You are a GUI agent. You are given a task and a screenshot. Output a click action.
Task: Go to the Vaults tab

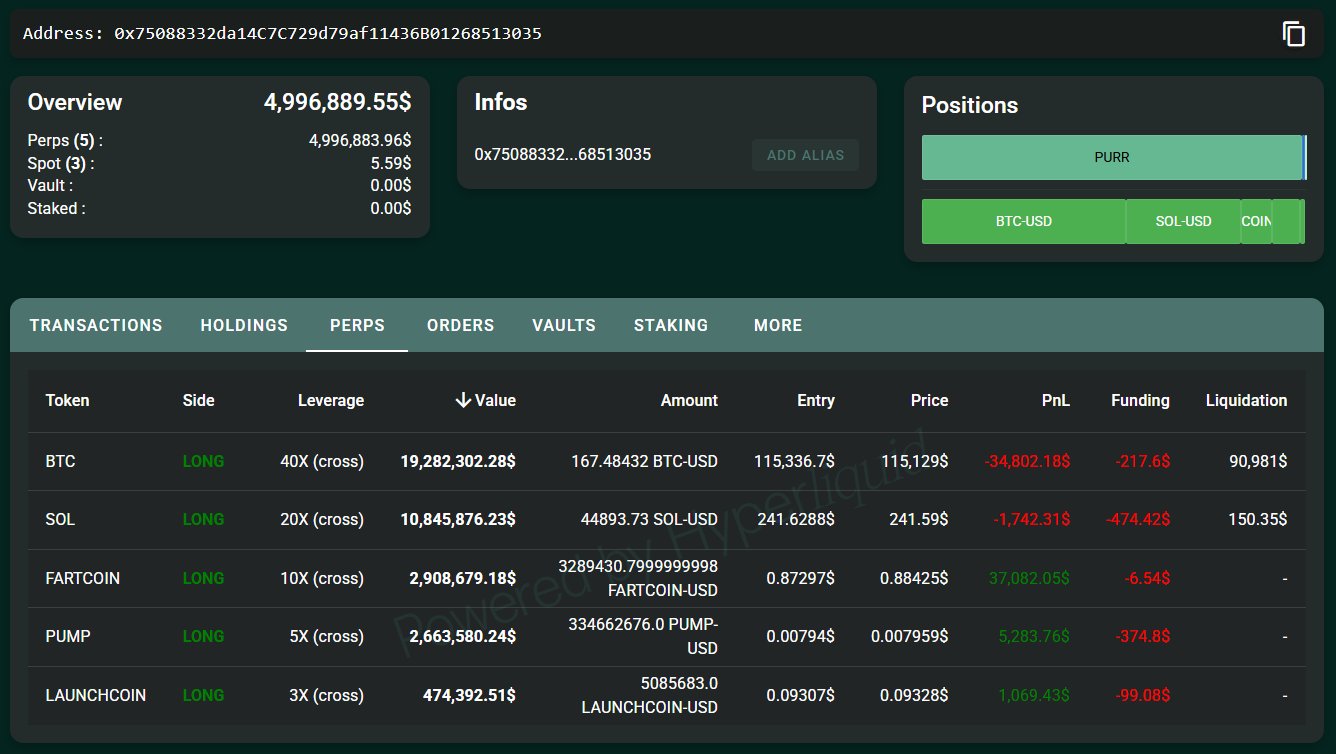[x=564, y=325]
